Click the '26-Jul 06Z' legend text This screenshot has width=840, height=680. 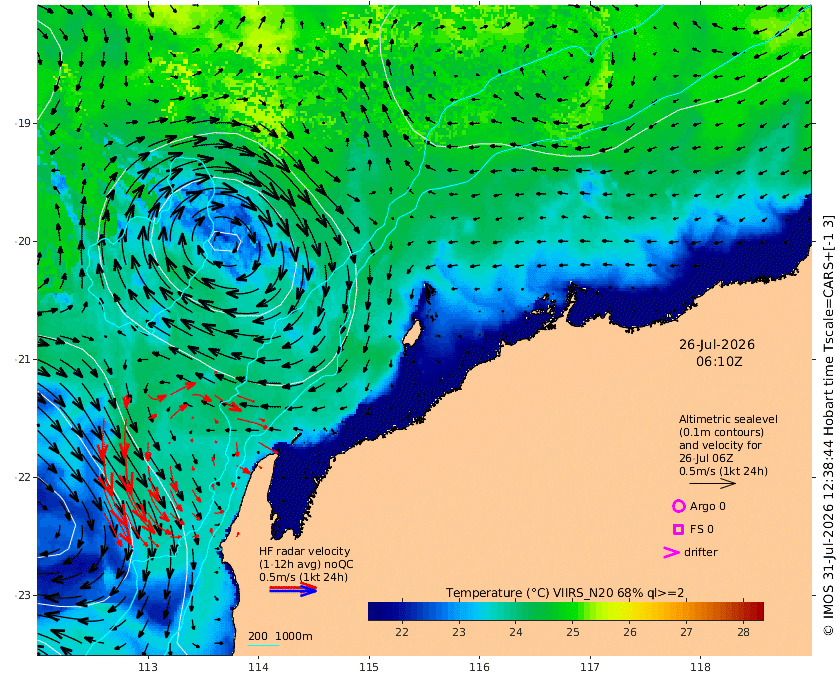point(706,458)
